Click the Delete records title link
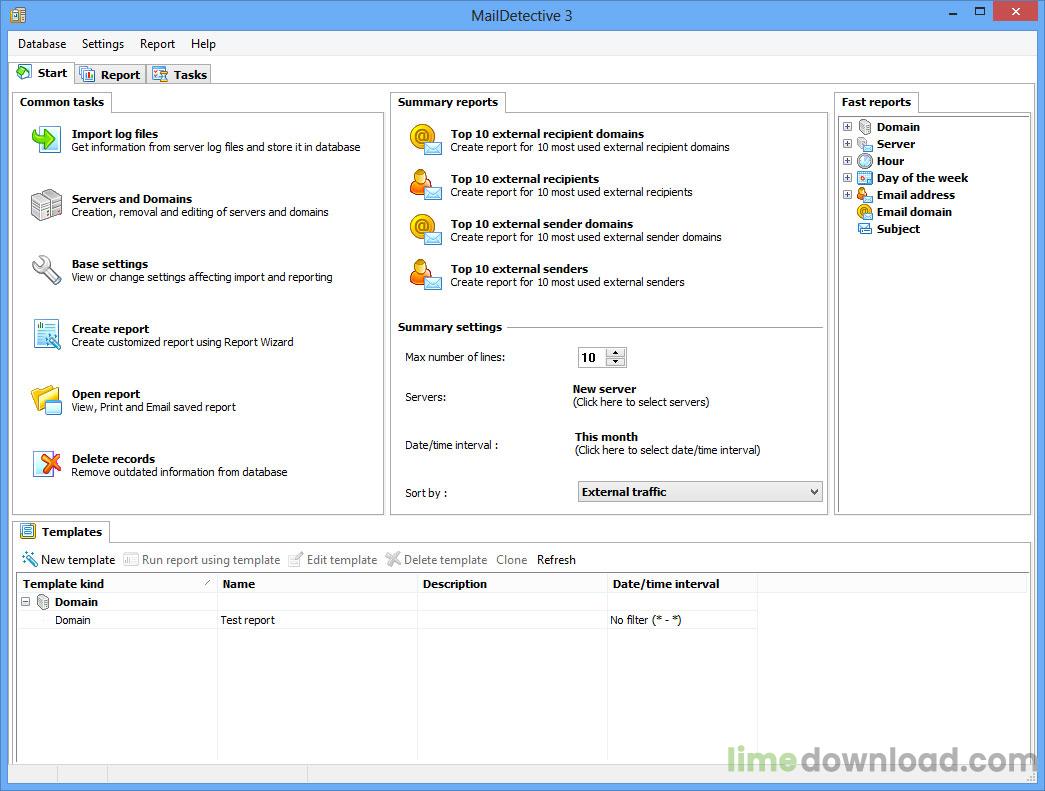This screenshot has width=1045, height=791. (113, 459)
